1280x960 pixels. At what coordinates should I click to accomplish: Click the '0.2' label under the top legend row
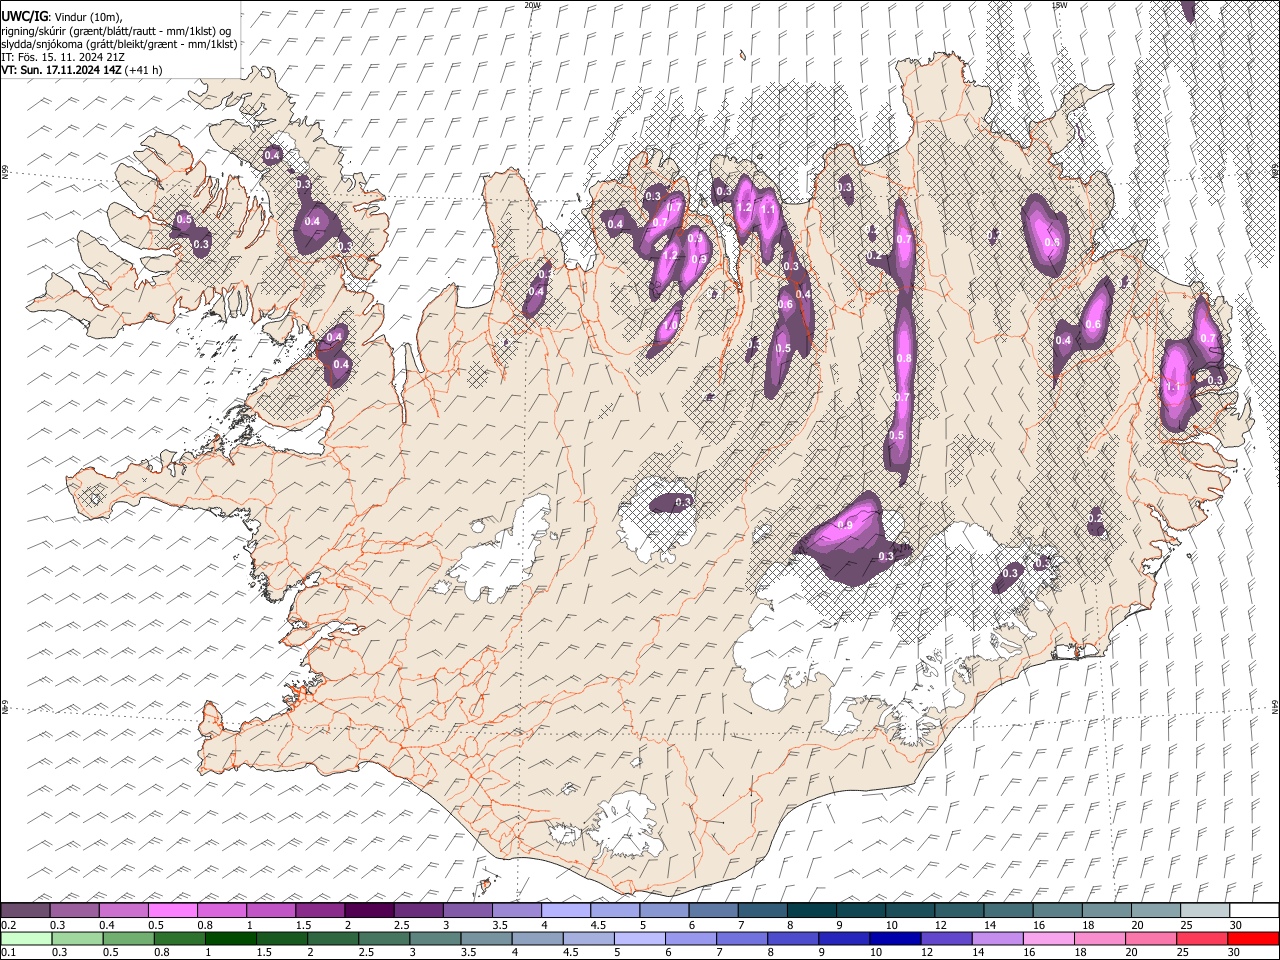point(8,925)
